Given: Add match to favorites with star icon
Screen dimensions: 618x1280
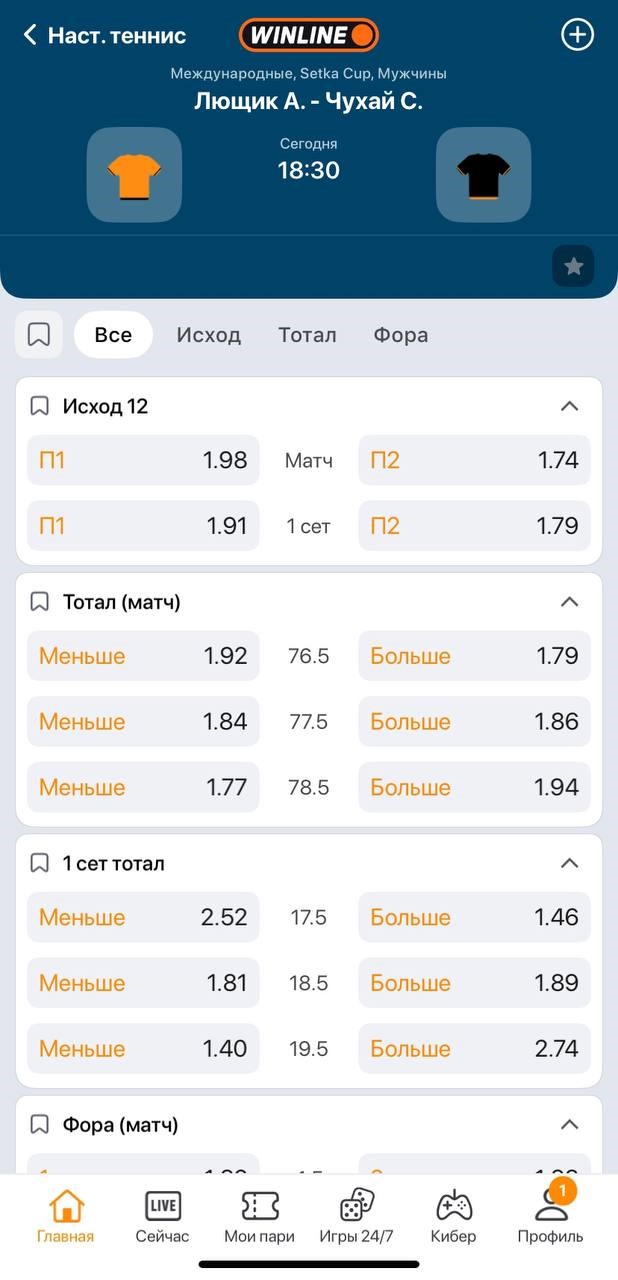Looking at the screenshot, I should tap(573, 266).
